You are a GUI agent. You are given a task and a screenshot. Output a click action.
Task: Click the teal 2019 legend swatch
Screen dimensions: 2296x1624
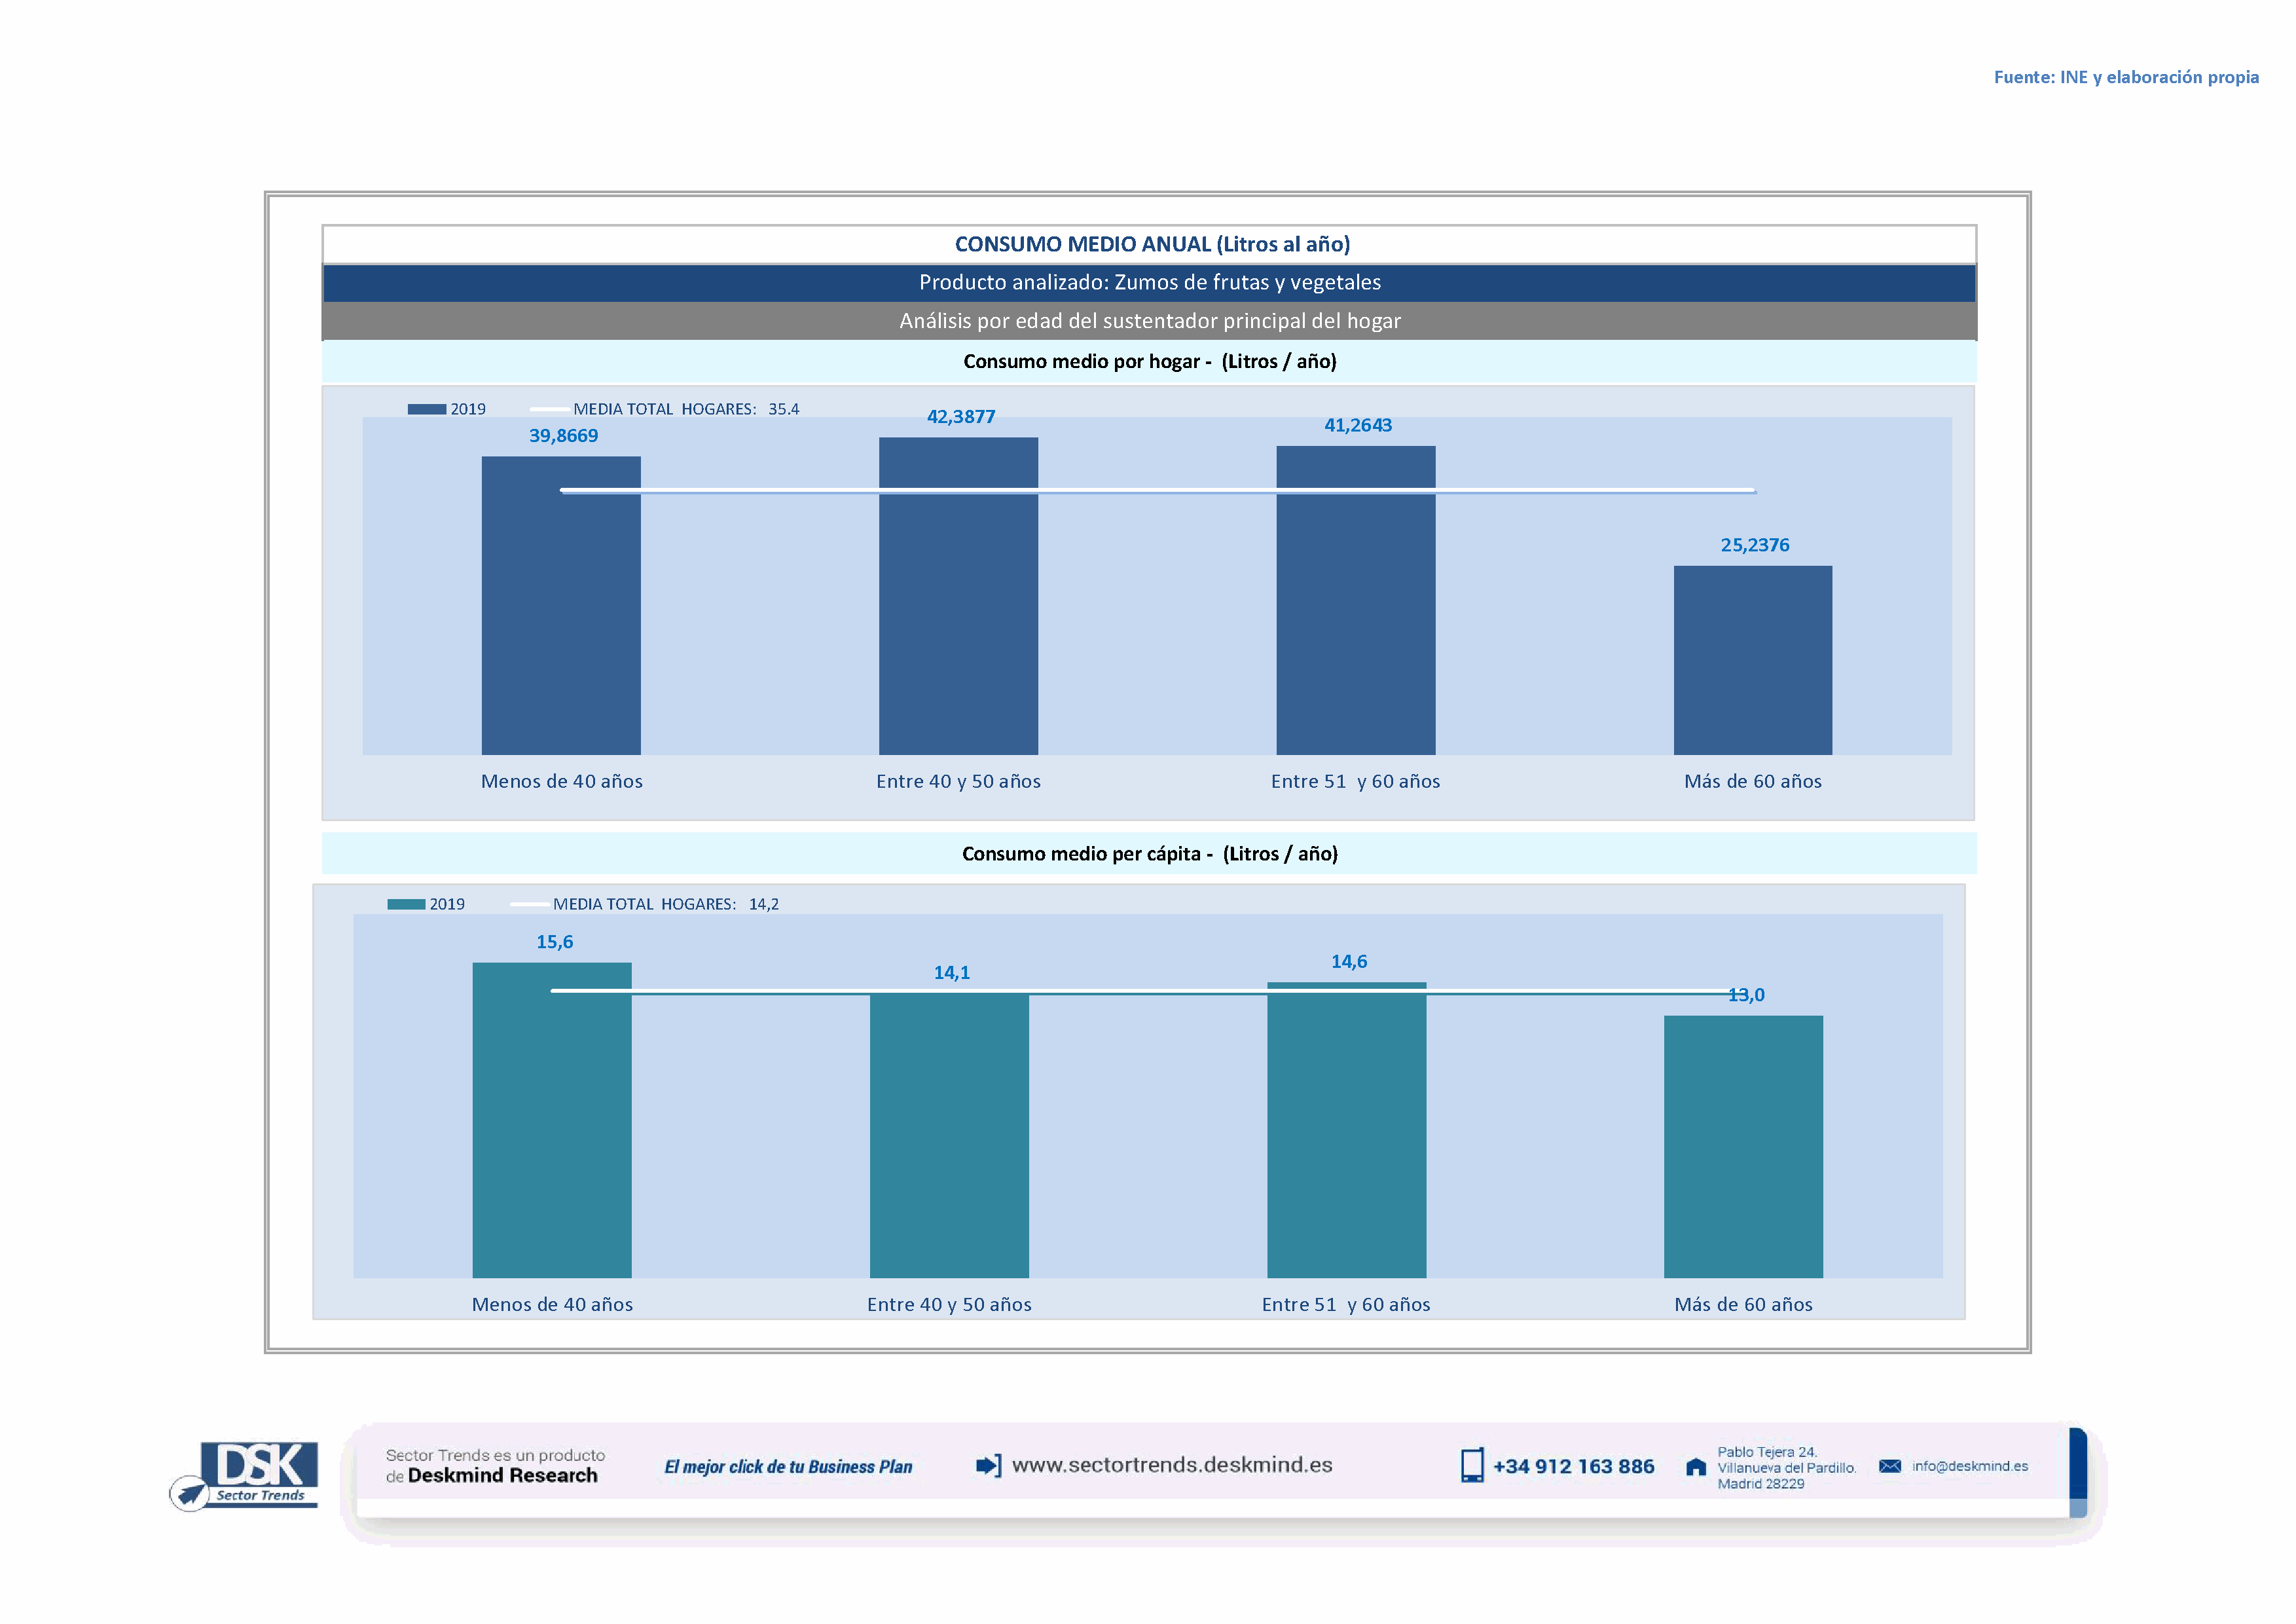pyautogui.click(x=406, y=904)
